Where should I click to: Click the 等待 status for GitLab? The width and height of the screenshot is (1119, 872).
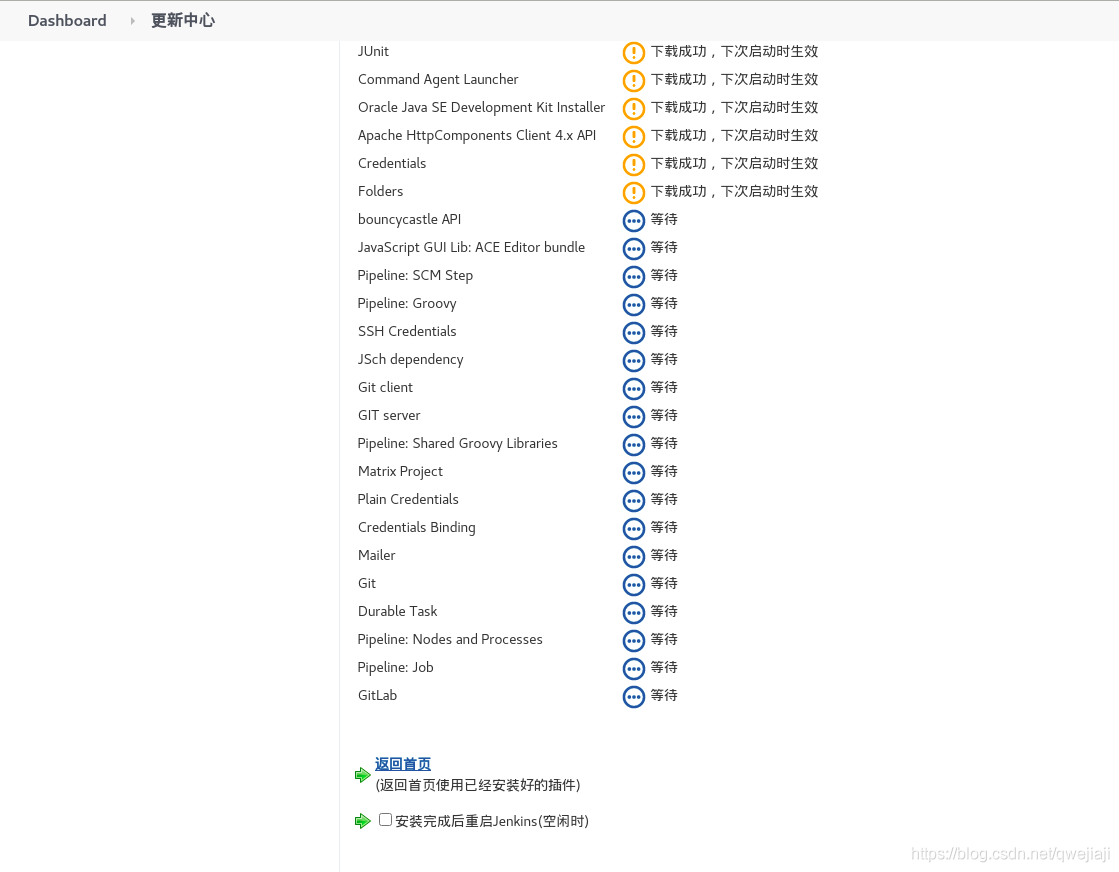point(664,696)
